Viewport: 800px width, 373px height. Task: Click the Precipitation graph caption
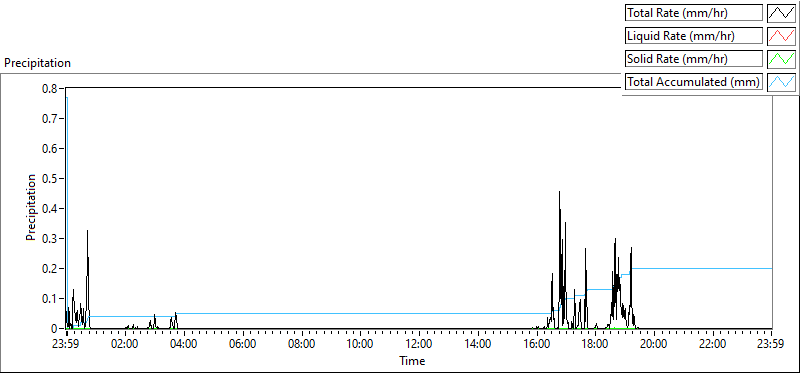37,63
